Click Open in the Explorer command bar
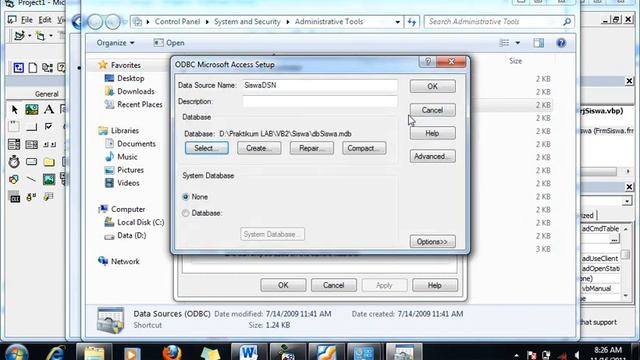The height and width of the screenshot is (360, 640). pyautogui.click(x=169, y=43)
